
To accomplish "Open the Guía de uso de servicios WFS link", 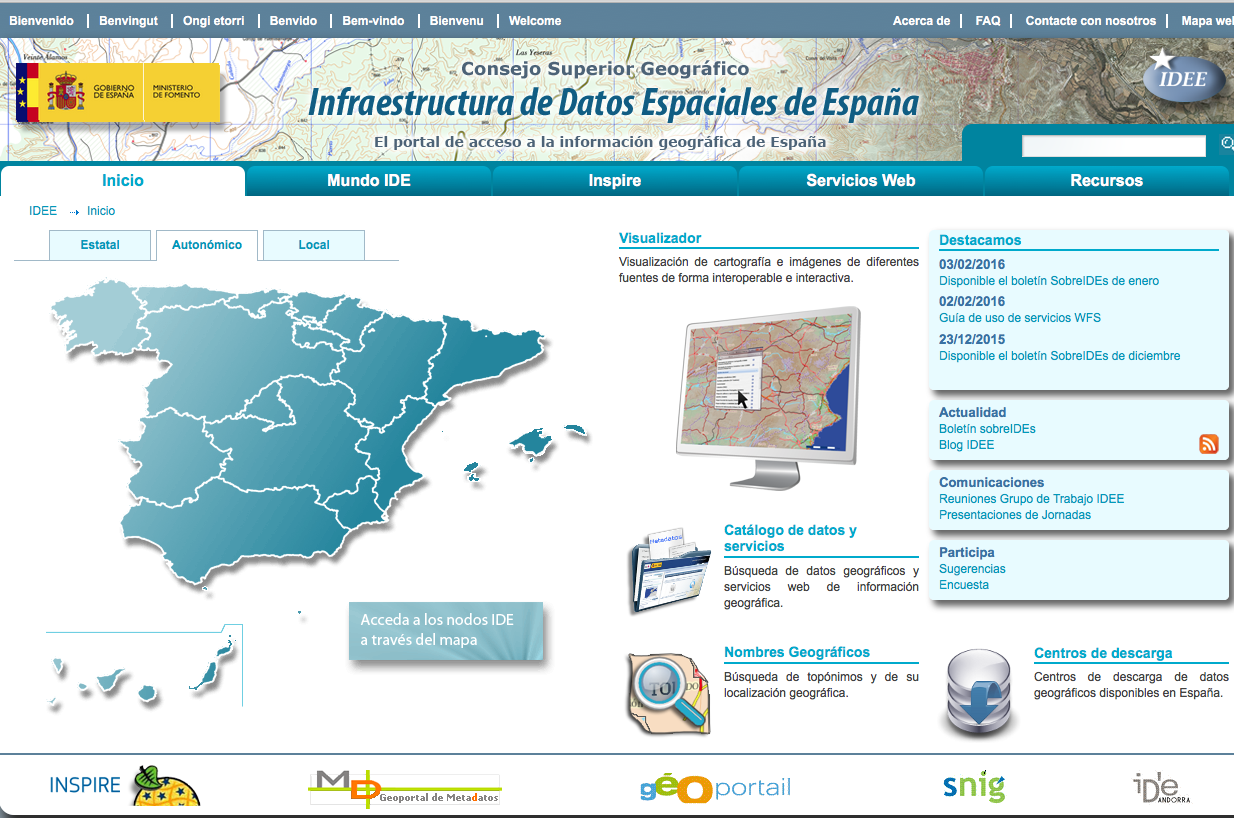I will [x=1019, y=318].
